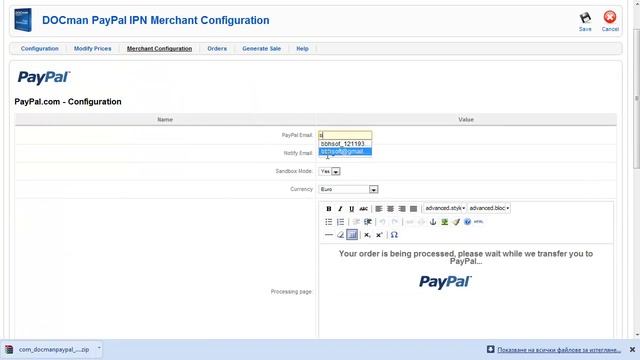Click the page vertical scrollbar
This screenshot has height=360, width=640.
pyautogui.click(x=636, y=98)
